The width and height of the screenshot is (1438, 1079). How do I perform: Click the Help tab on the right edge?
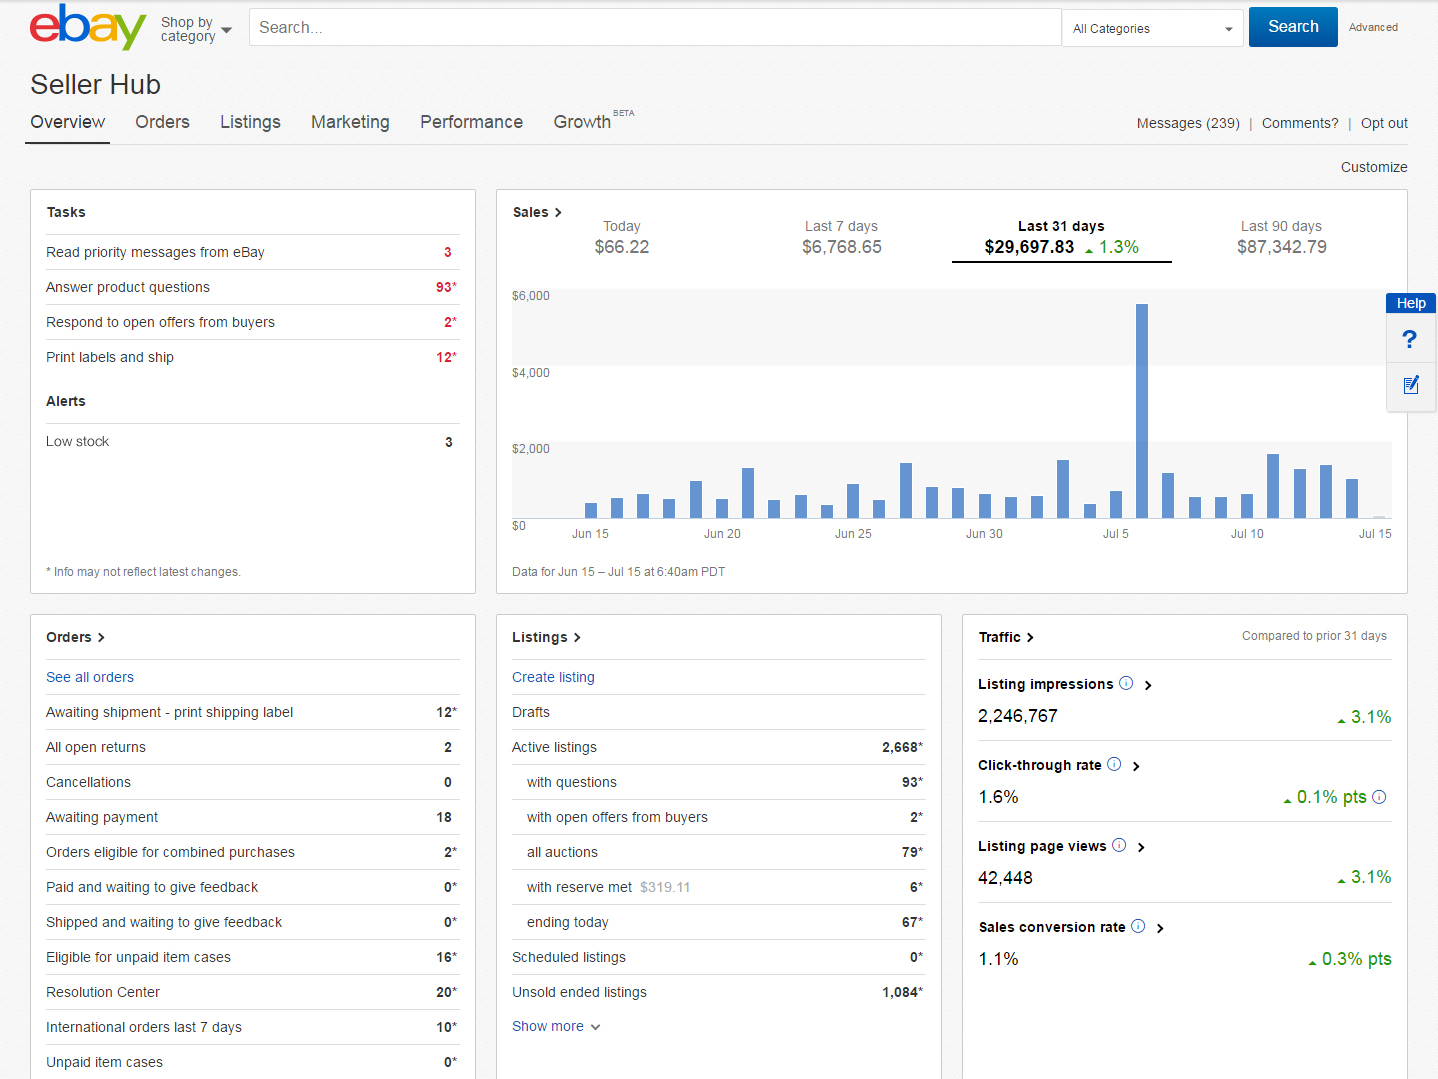(1411, 303)
